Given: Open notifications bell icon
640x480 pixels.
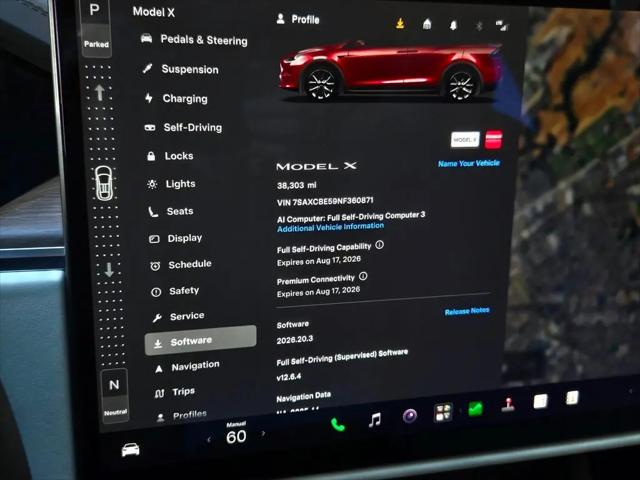Looking at the screenshot, I should tap(453, 25).
